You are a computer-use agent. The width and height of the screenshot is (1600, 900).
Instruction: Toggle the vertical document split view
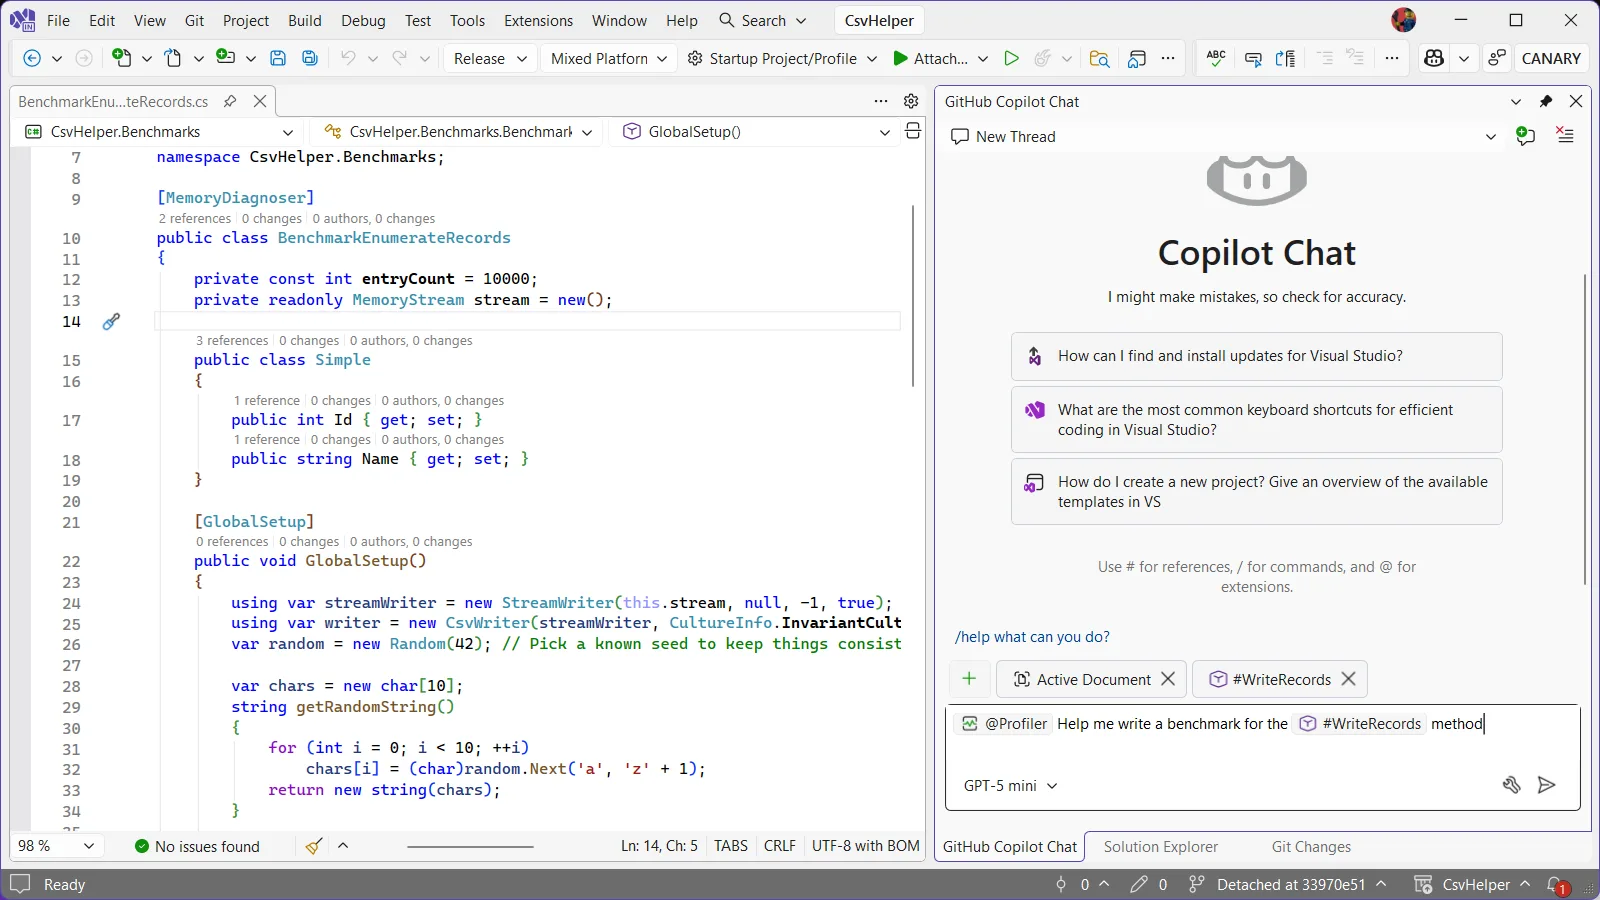[913, 131]
